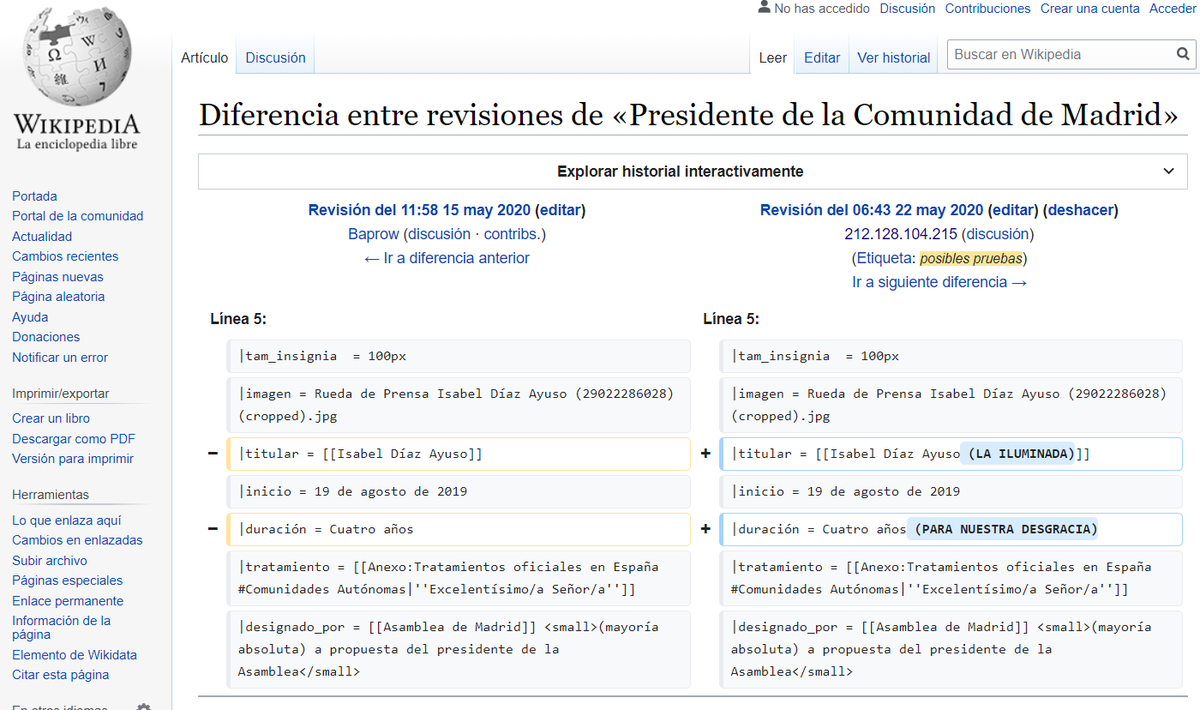Open Cambios en enlazadas link

(77, 540)
